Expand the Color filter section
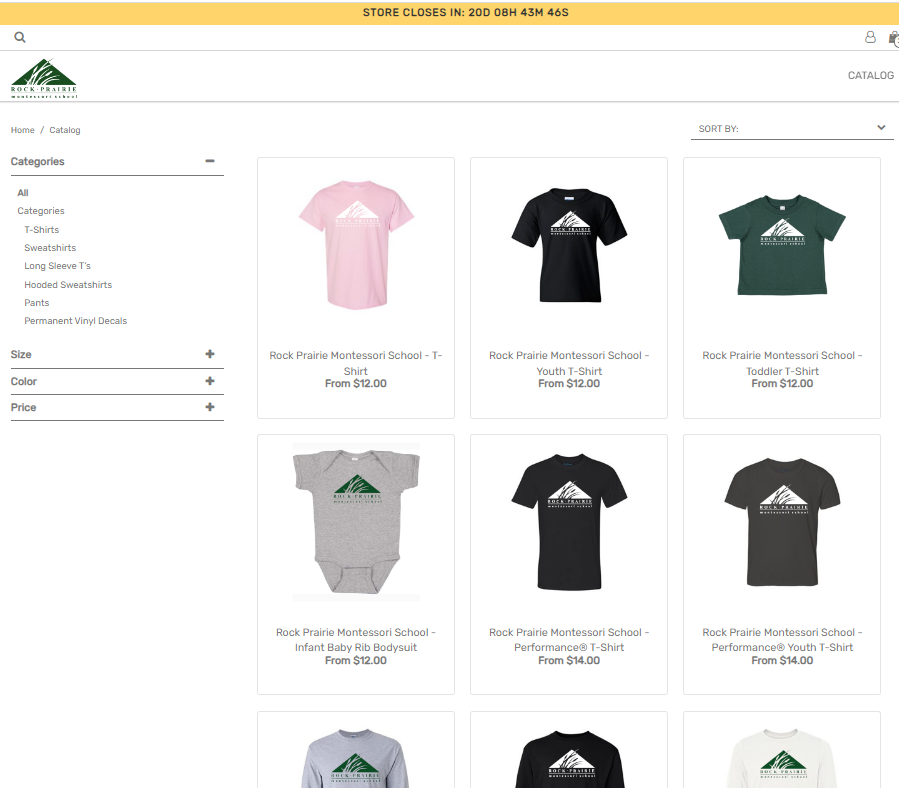This screenshot has width=899, height=788. [210, 381]
